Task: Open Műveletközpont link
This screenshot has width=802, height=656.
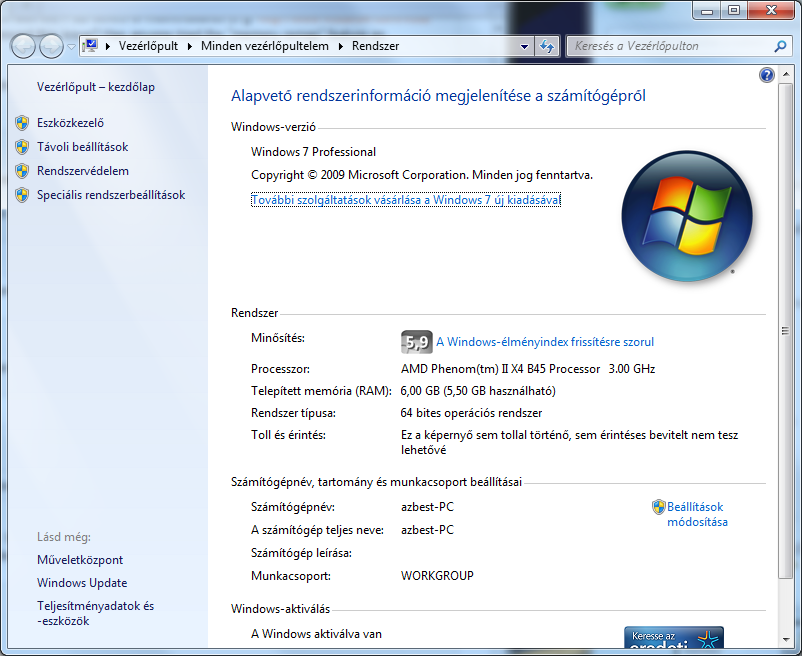Action: (x=80, y=560)
